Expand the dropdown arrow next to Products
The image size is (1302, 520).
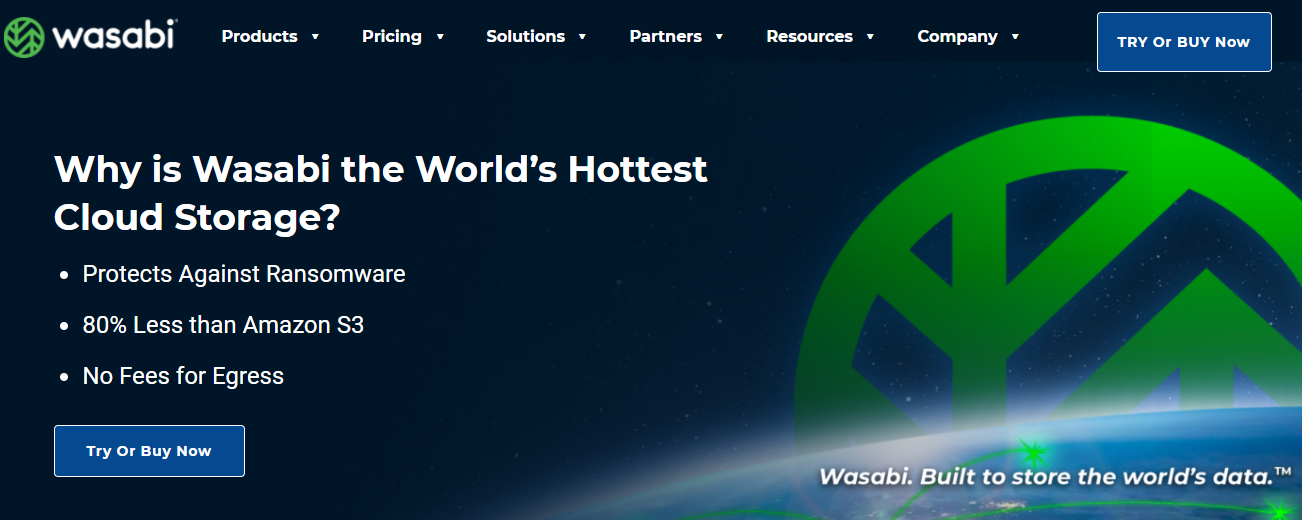315,37
